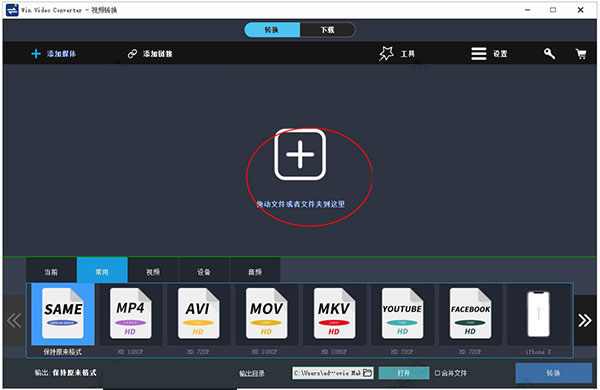
Task: Click the 添加媒体 Add Media label
Action: [61, 54]
